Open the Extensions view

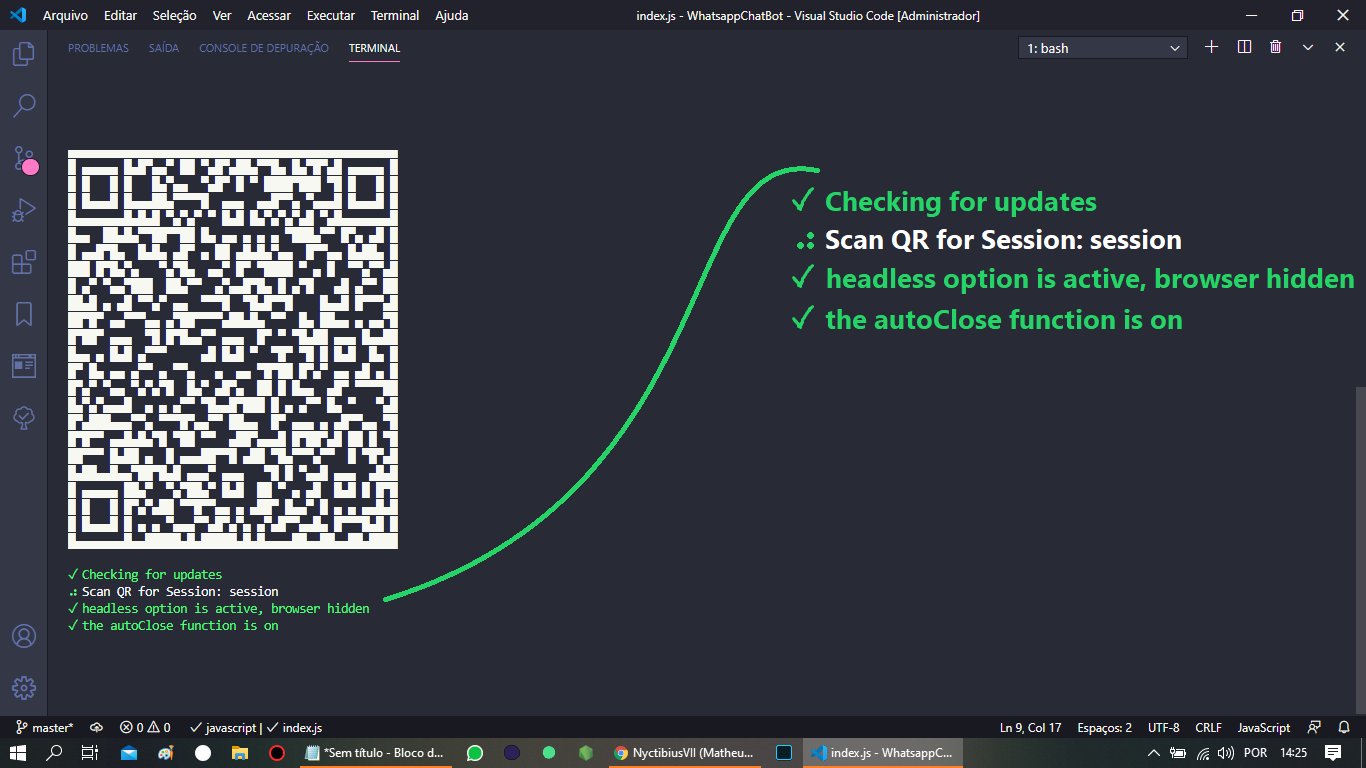point(24,262)
